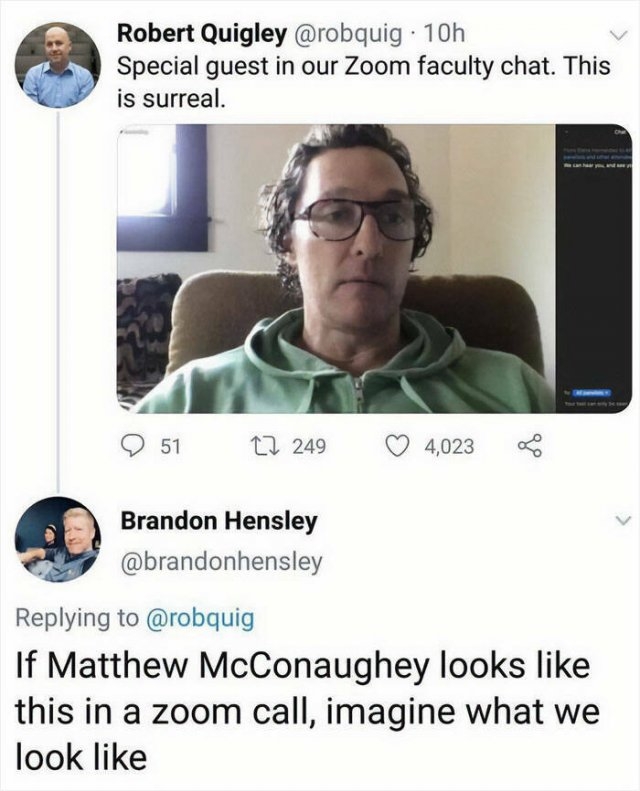This screenshot has height=791, width=640.
Task: Open the chevron menu on Brandon Hensley's reply
Action: pos(621,521)
